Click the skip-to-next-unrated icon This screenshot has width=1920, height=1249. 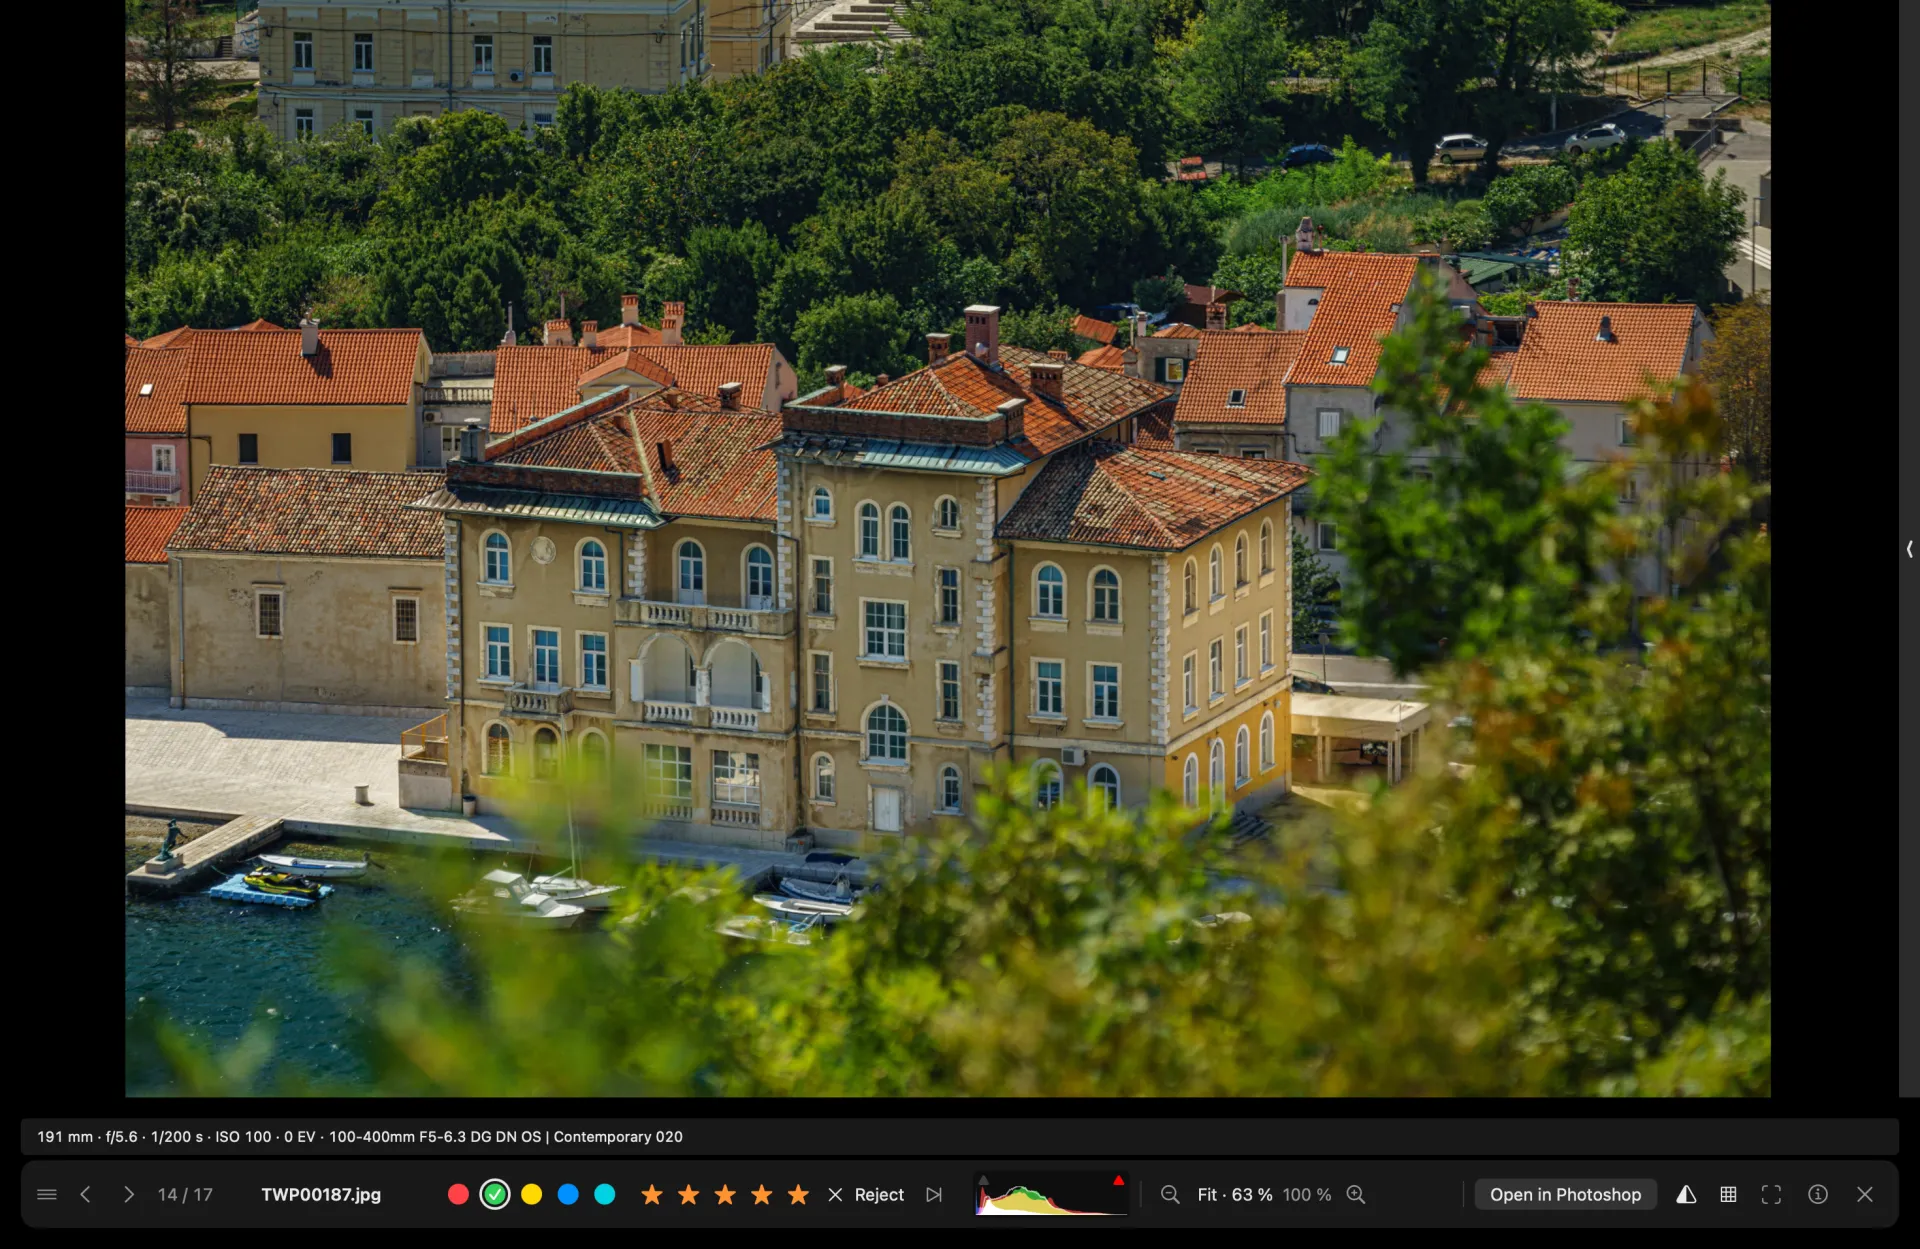pyautogui.click(x=934, y=1194)
